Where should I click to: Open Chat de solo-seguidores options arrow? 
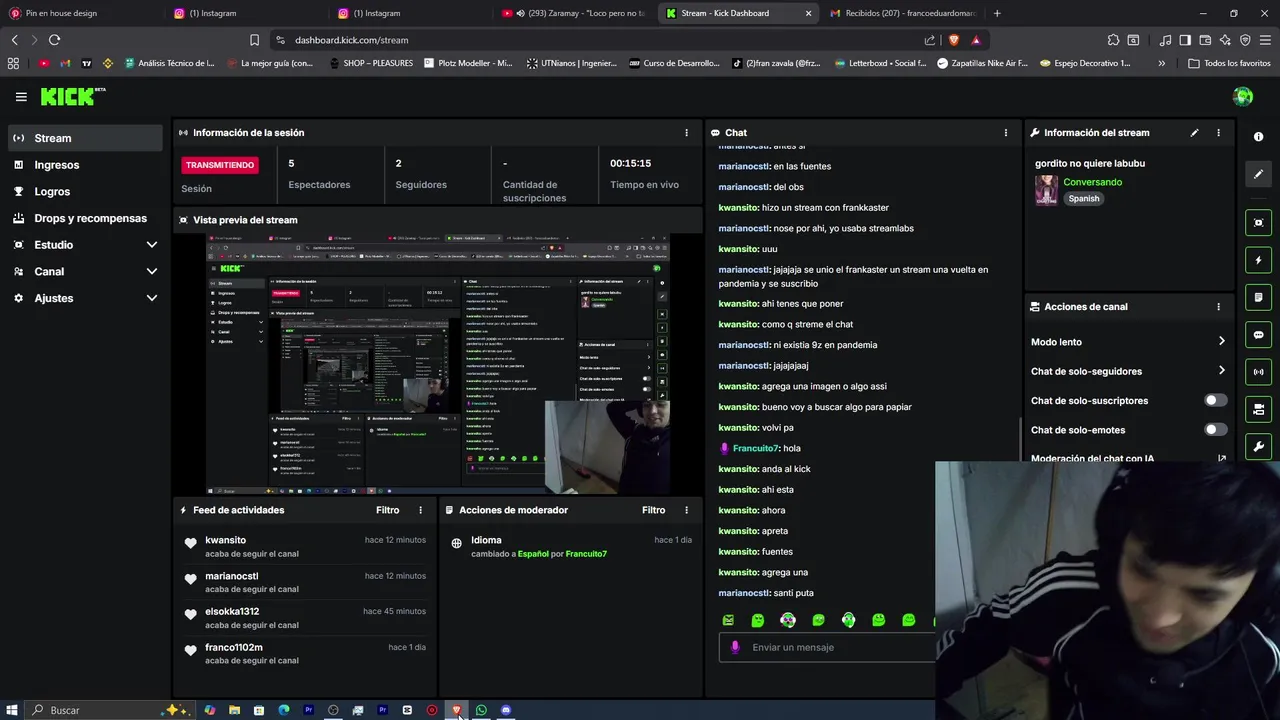[1221, 371]
